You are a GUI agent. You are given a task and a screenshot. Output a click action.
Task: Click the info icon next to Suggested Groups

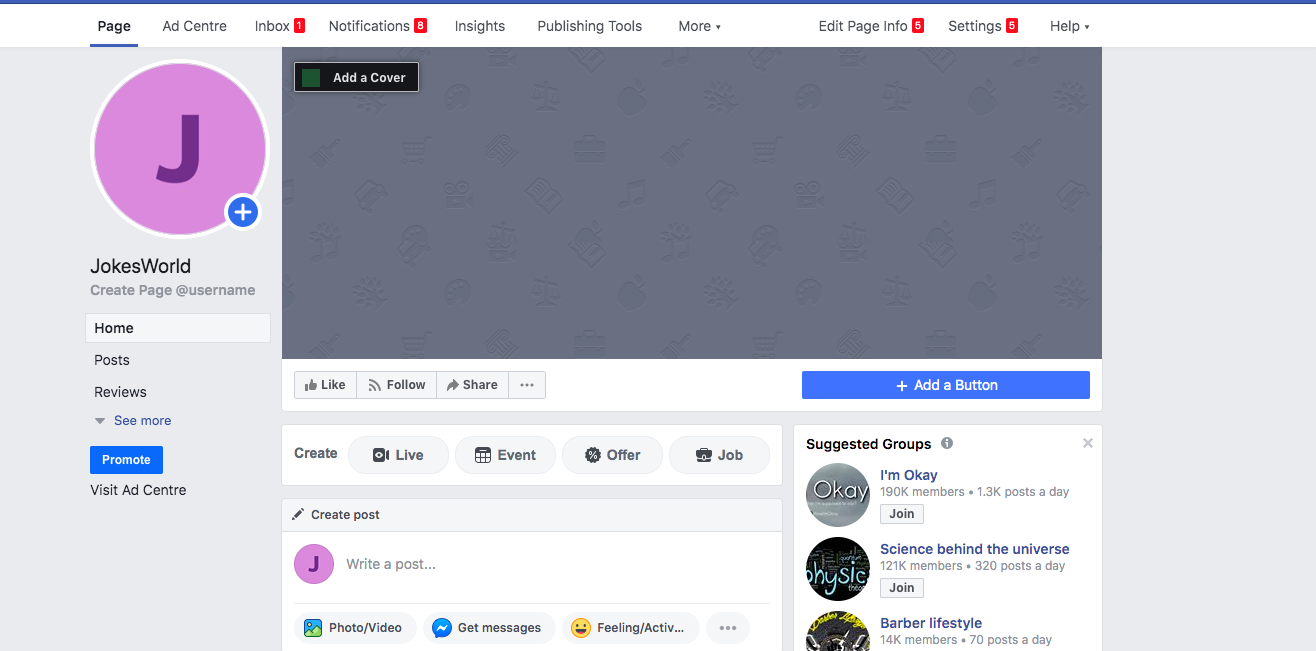tap(947, 443)
